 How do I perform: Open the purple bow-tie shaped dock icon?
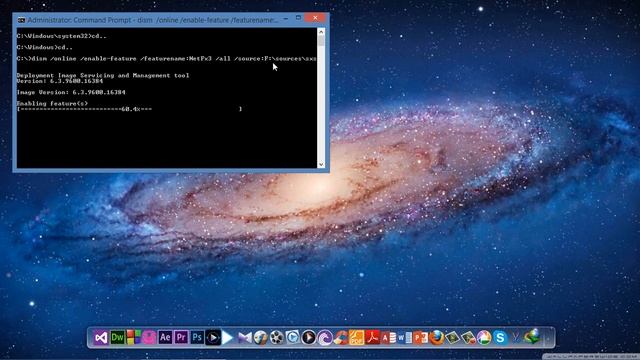244,338
